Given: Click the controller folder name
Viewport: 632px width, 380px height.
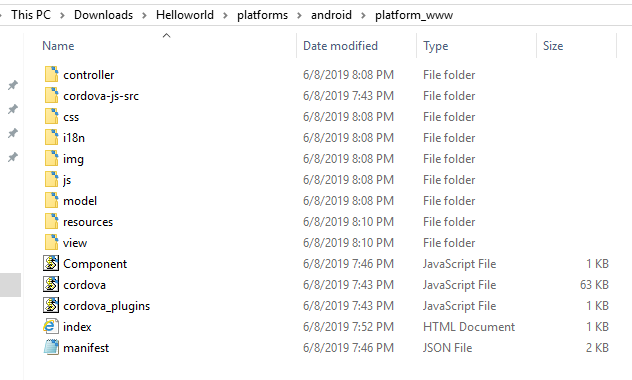Looking at the screenshot, I should 89,75.
